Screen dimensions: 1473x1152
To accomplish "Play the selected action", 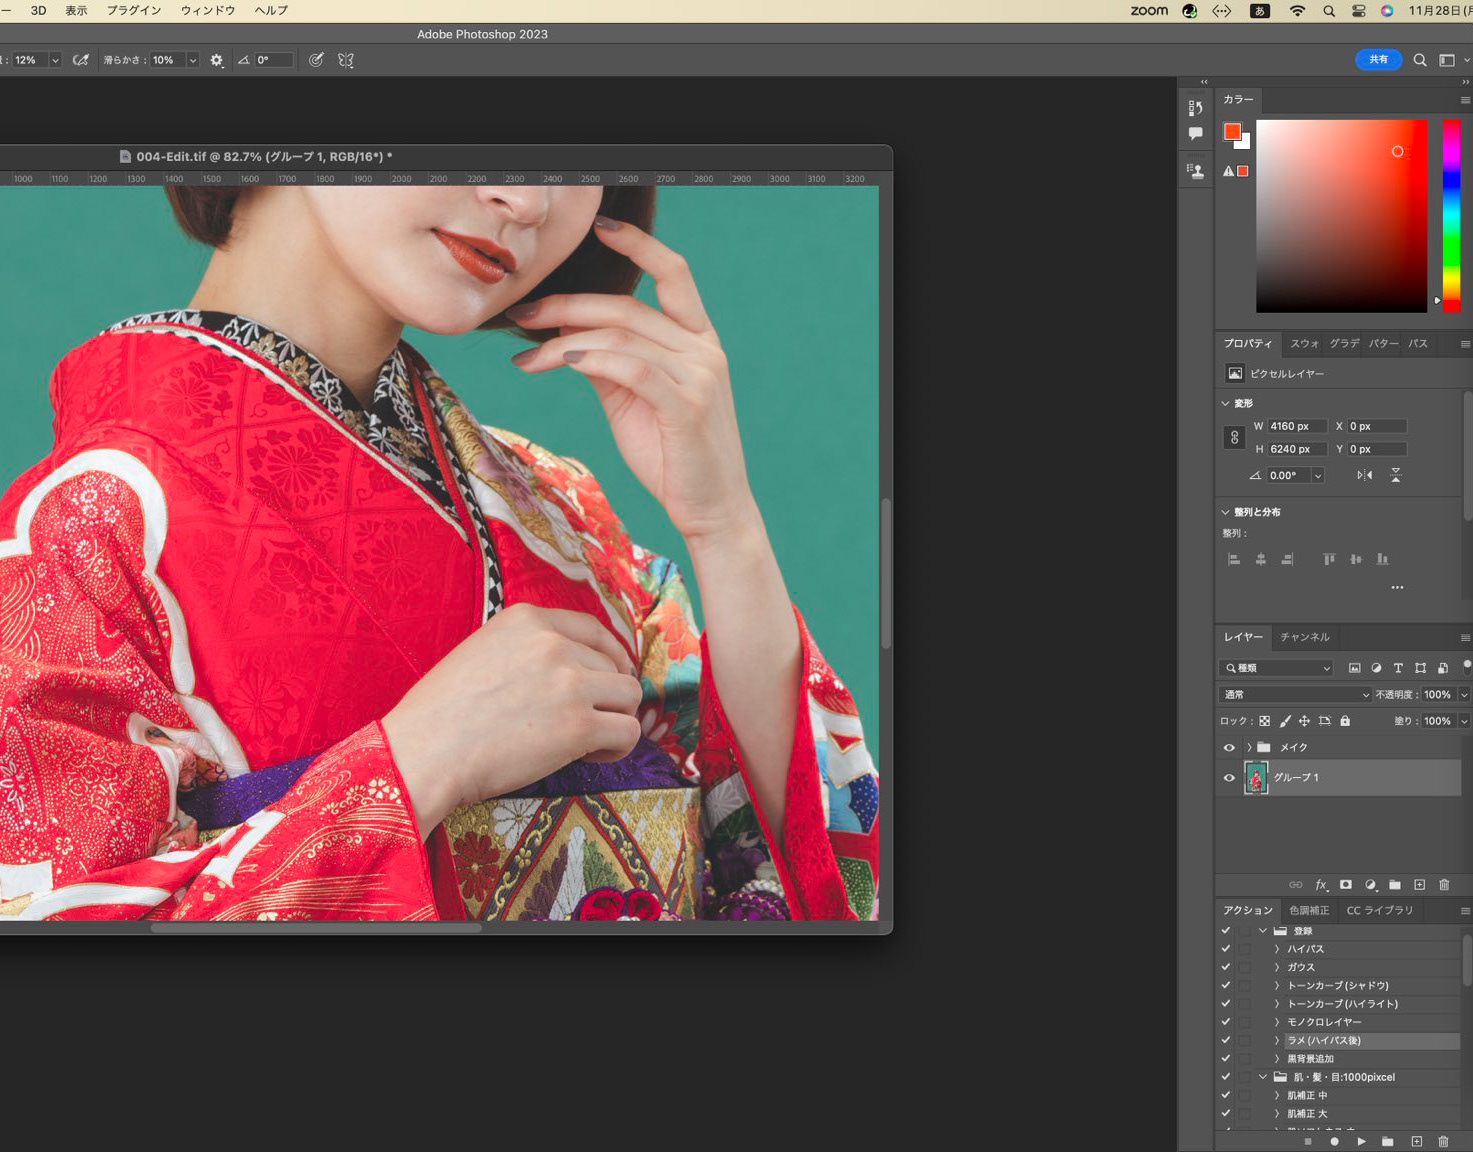I will click(x=1361, y=1141).
